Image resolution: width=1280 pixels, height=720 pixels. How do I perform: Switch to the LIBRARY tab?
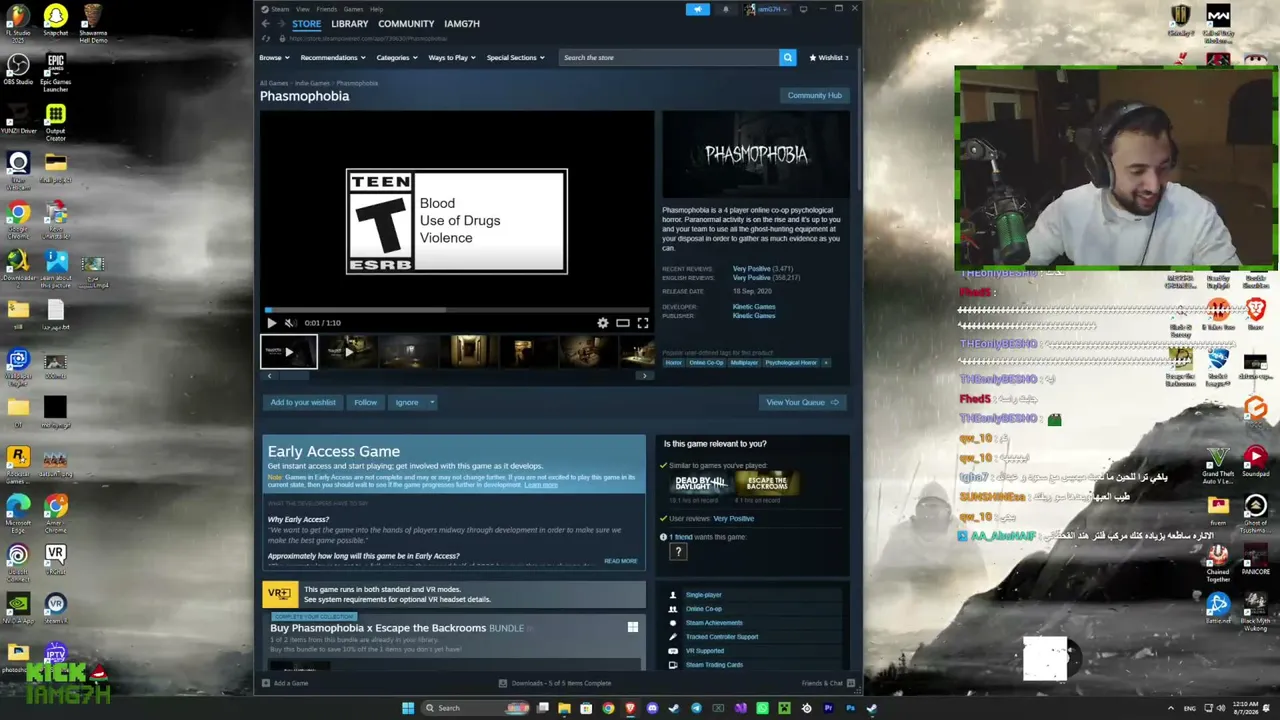[349, 23]
